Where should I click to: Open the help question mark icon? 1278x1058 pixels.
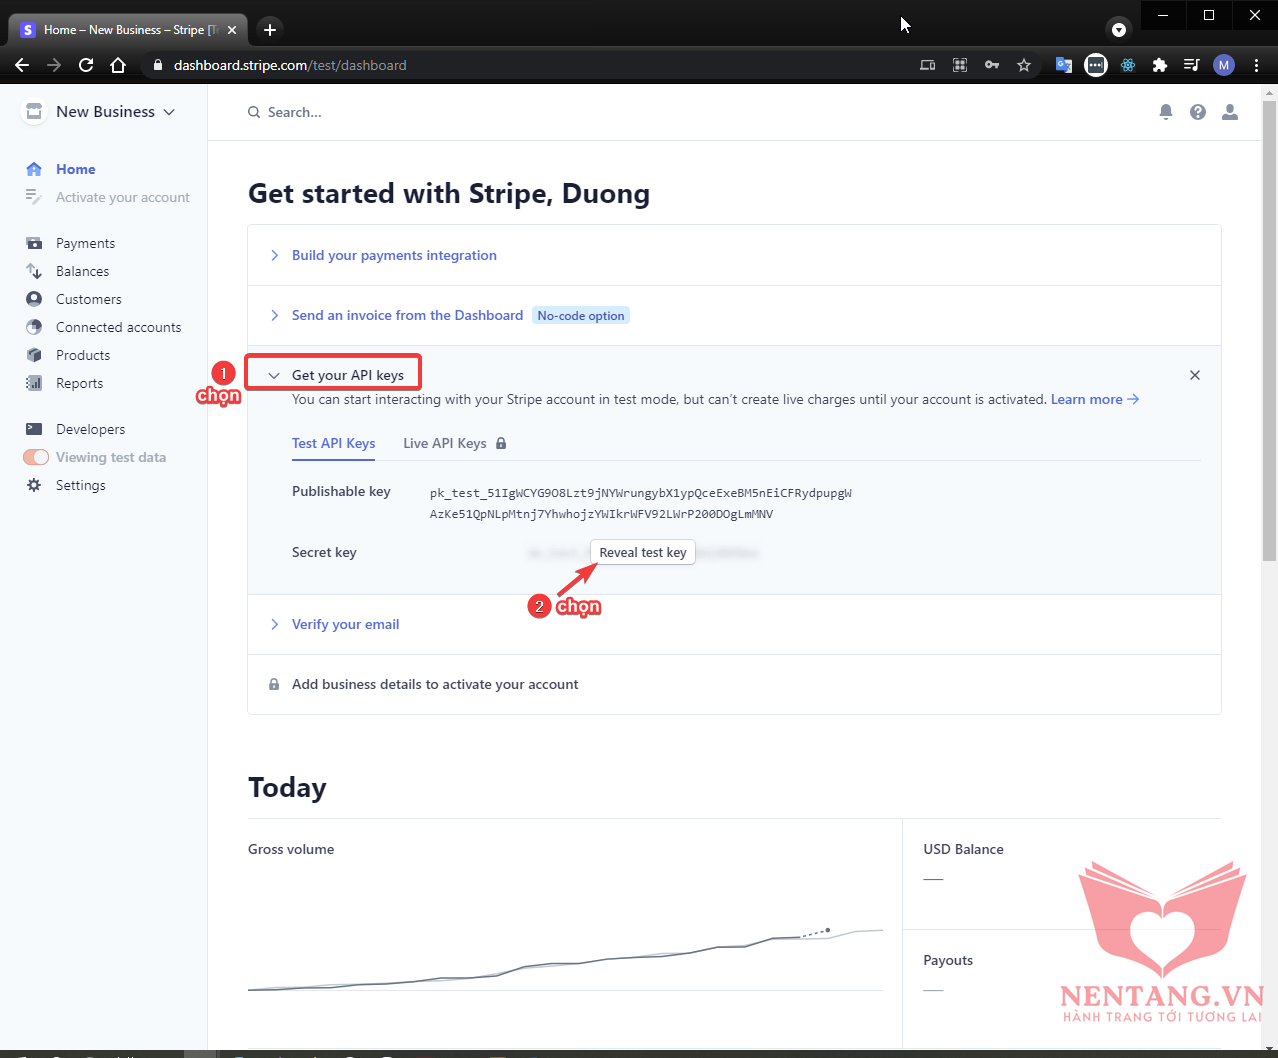click(x=1197, y=112)
